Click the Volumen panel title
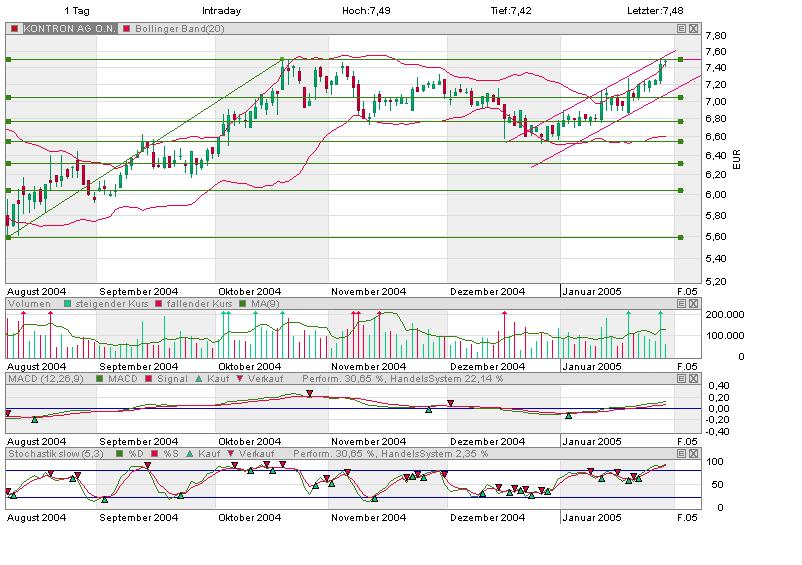802x565 pixels. point(29,303)
